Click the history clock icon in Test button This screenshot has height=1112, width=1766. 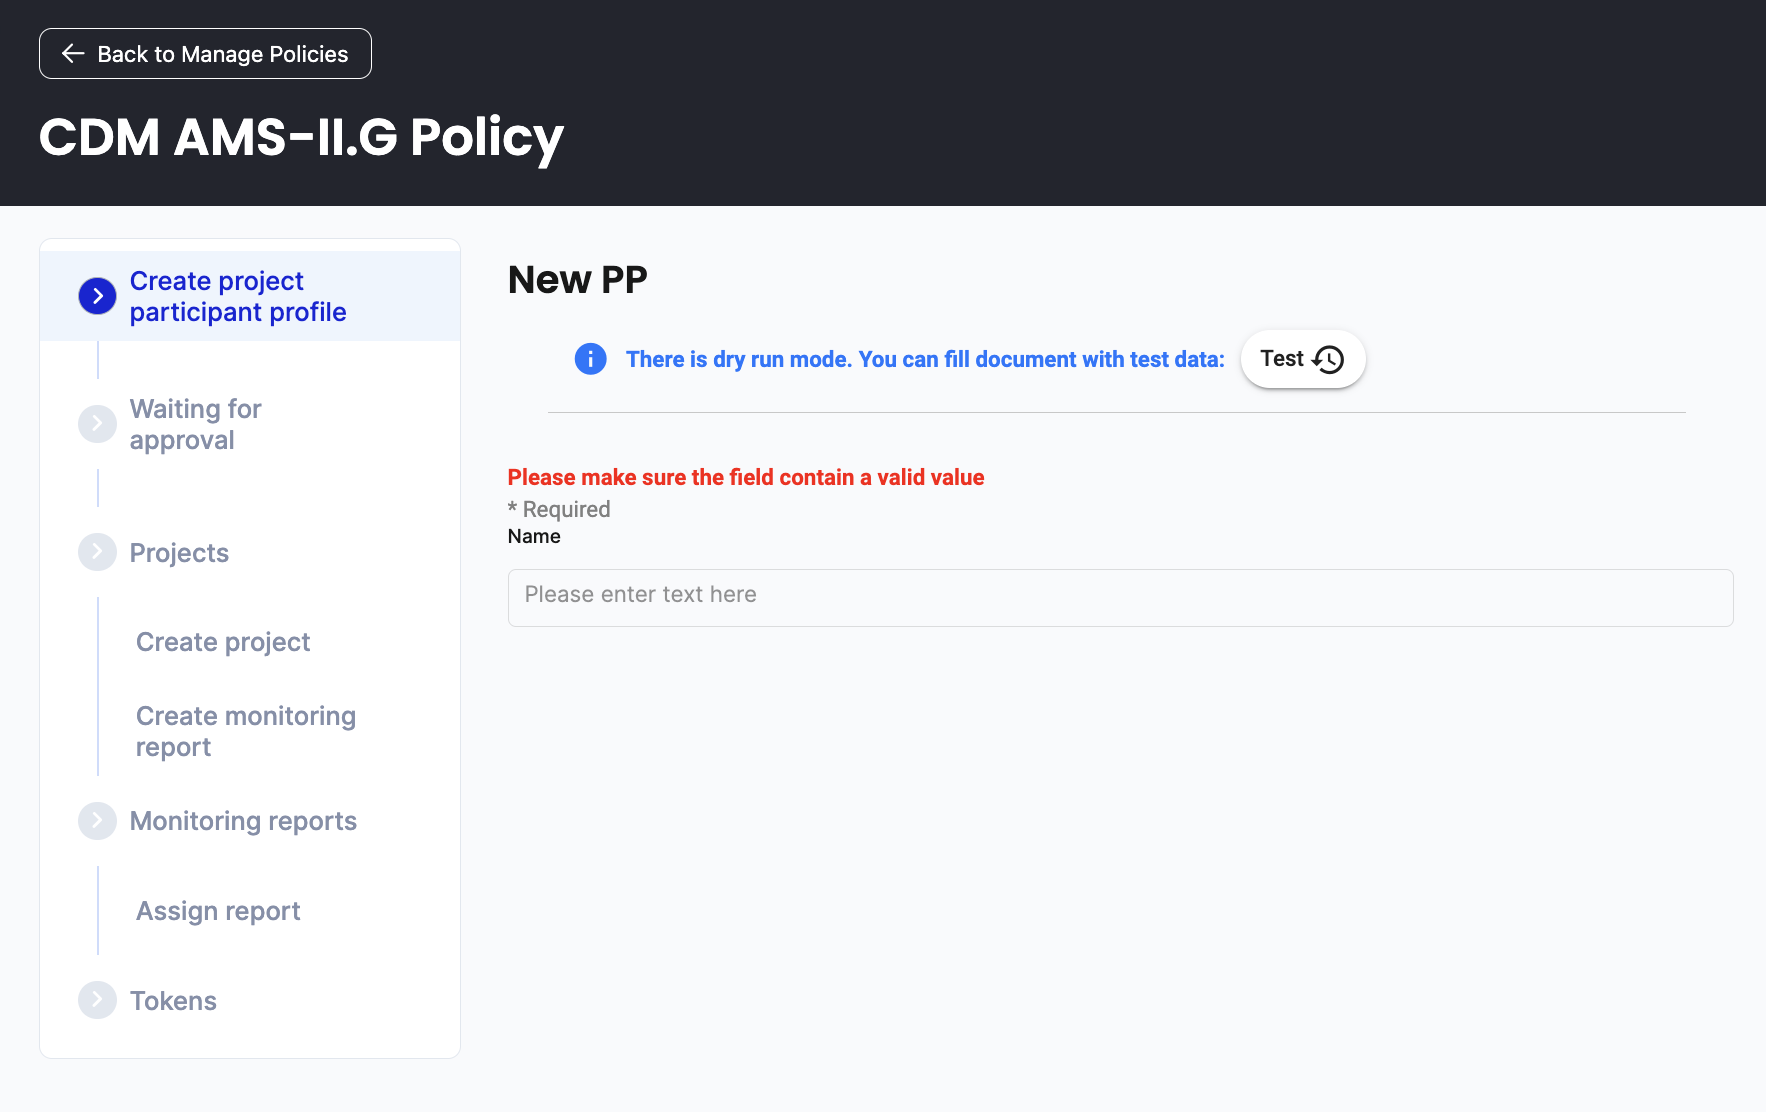(1328, 359)
